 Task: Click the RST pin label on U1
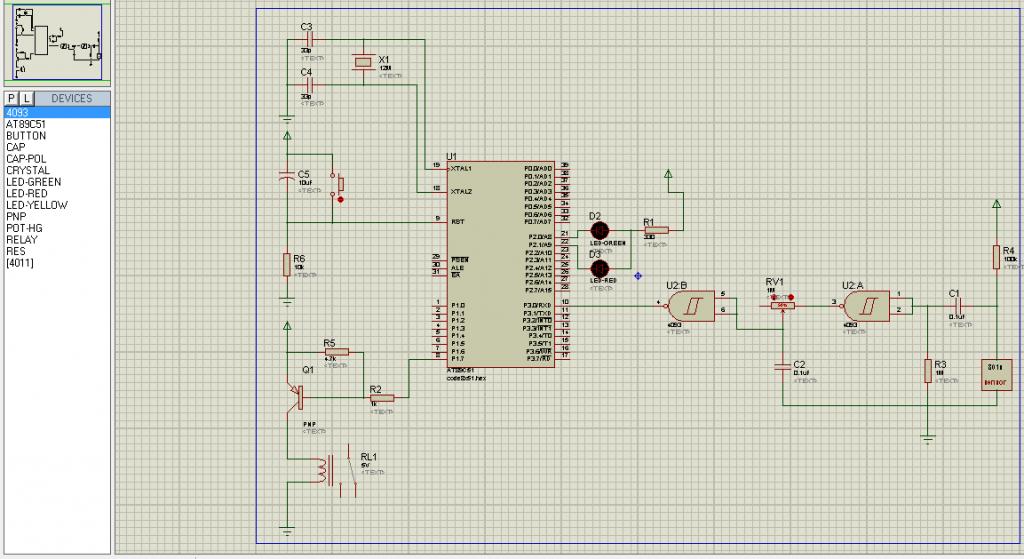pos(457,222)
